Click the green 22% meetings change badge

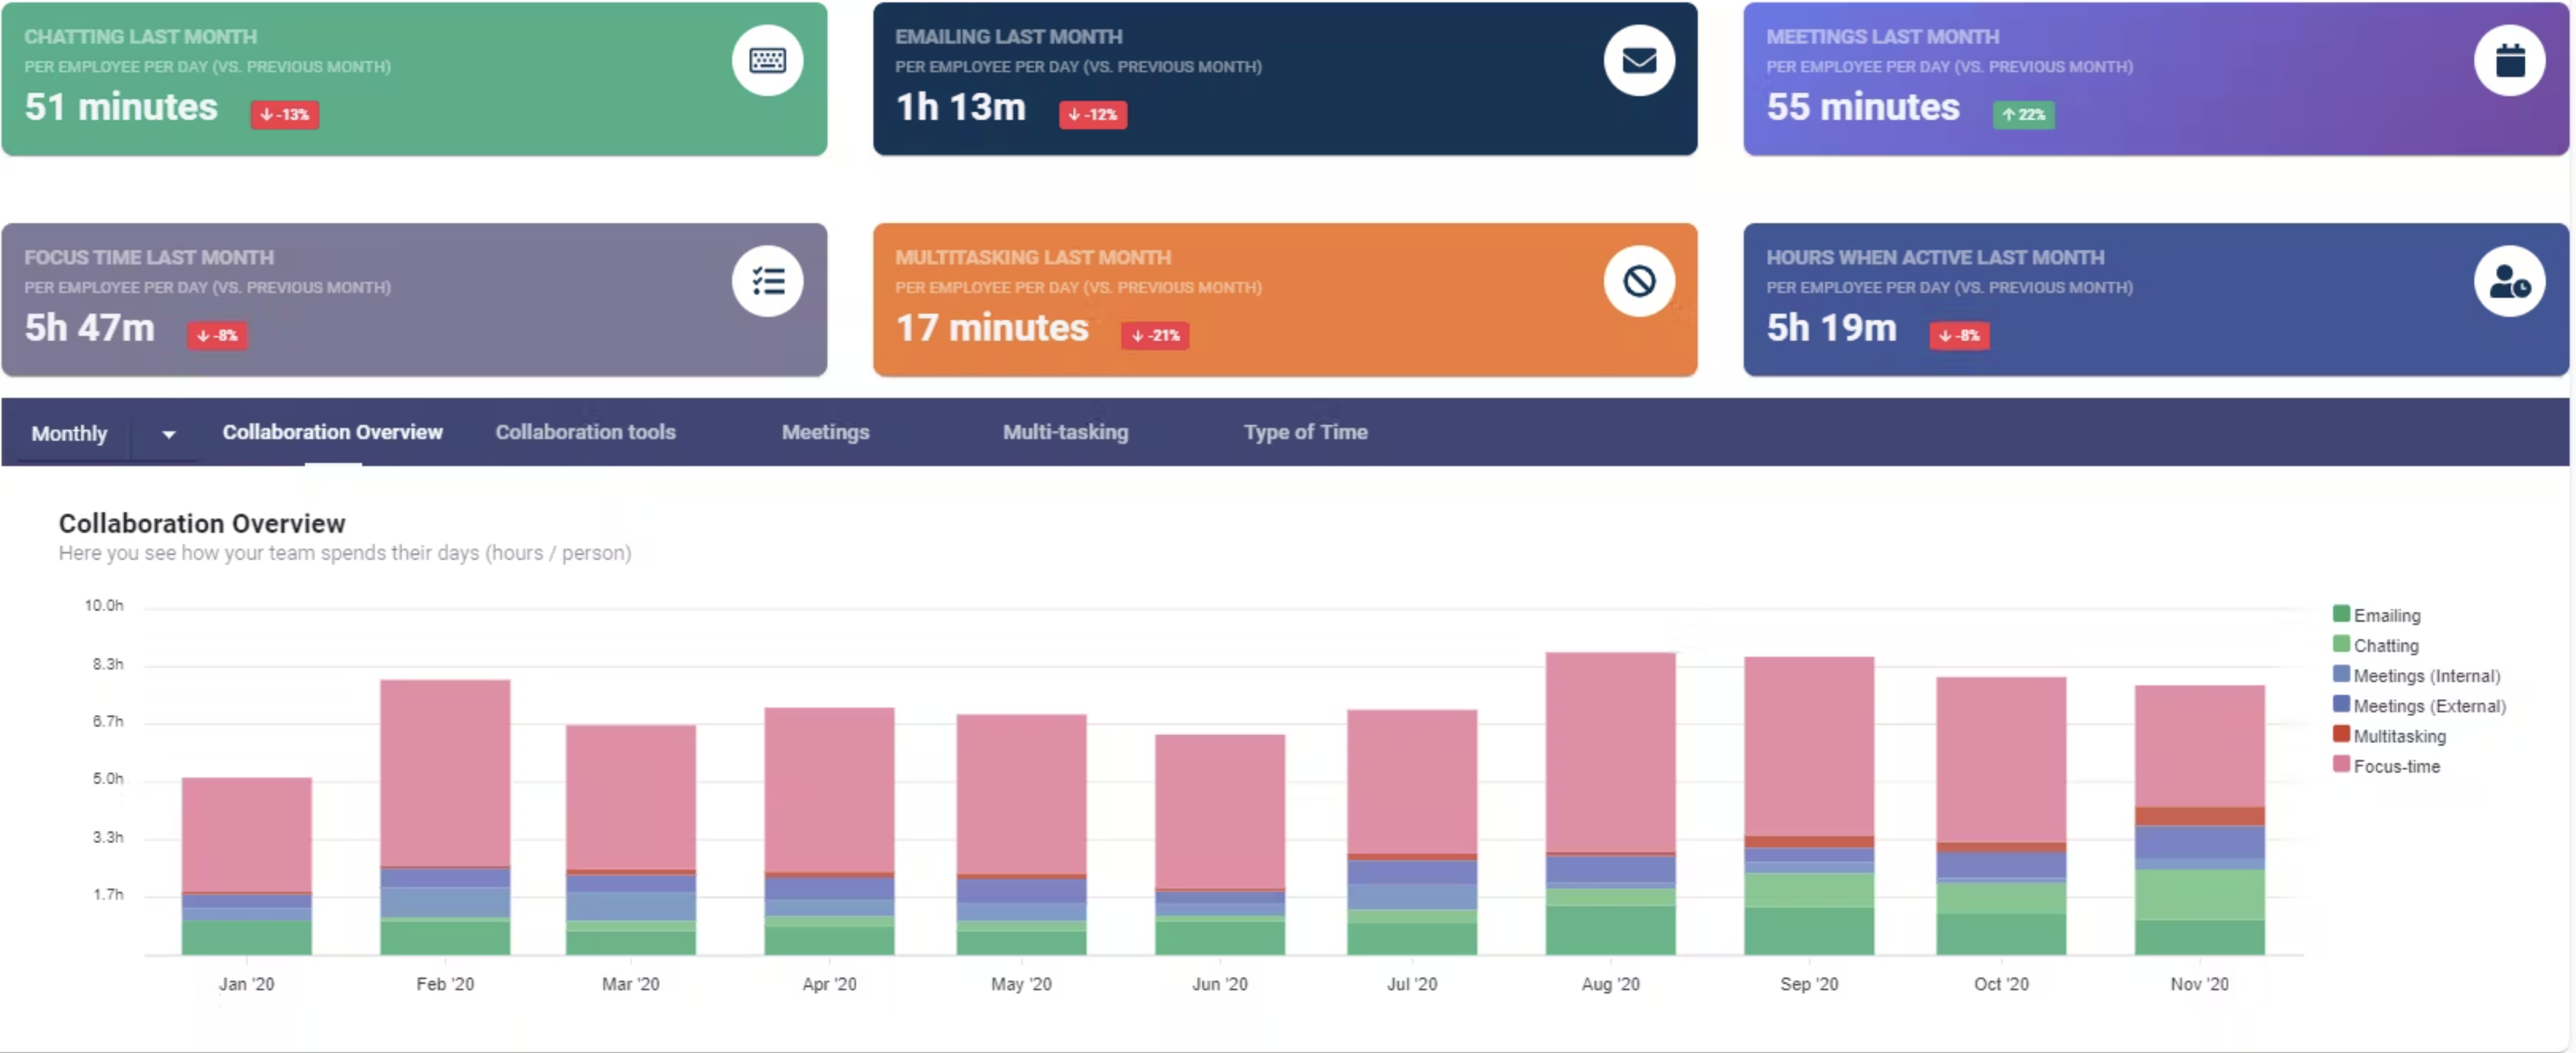(x=2023, y=115)
